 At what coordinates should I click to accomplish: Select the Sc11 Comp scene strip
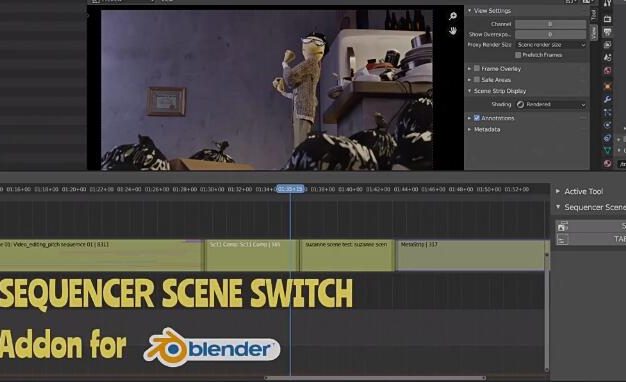click(252, 255)
